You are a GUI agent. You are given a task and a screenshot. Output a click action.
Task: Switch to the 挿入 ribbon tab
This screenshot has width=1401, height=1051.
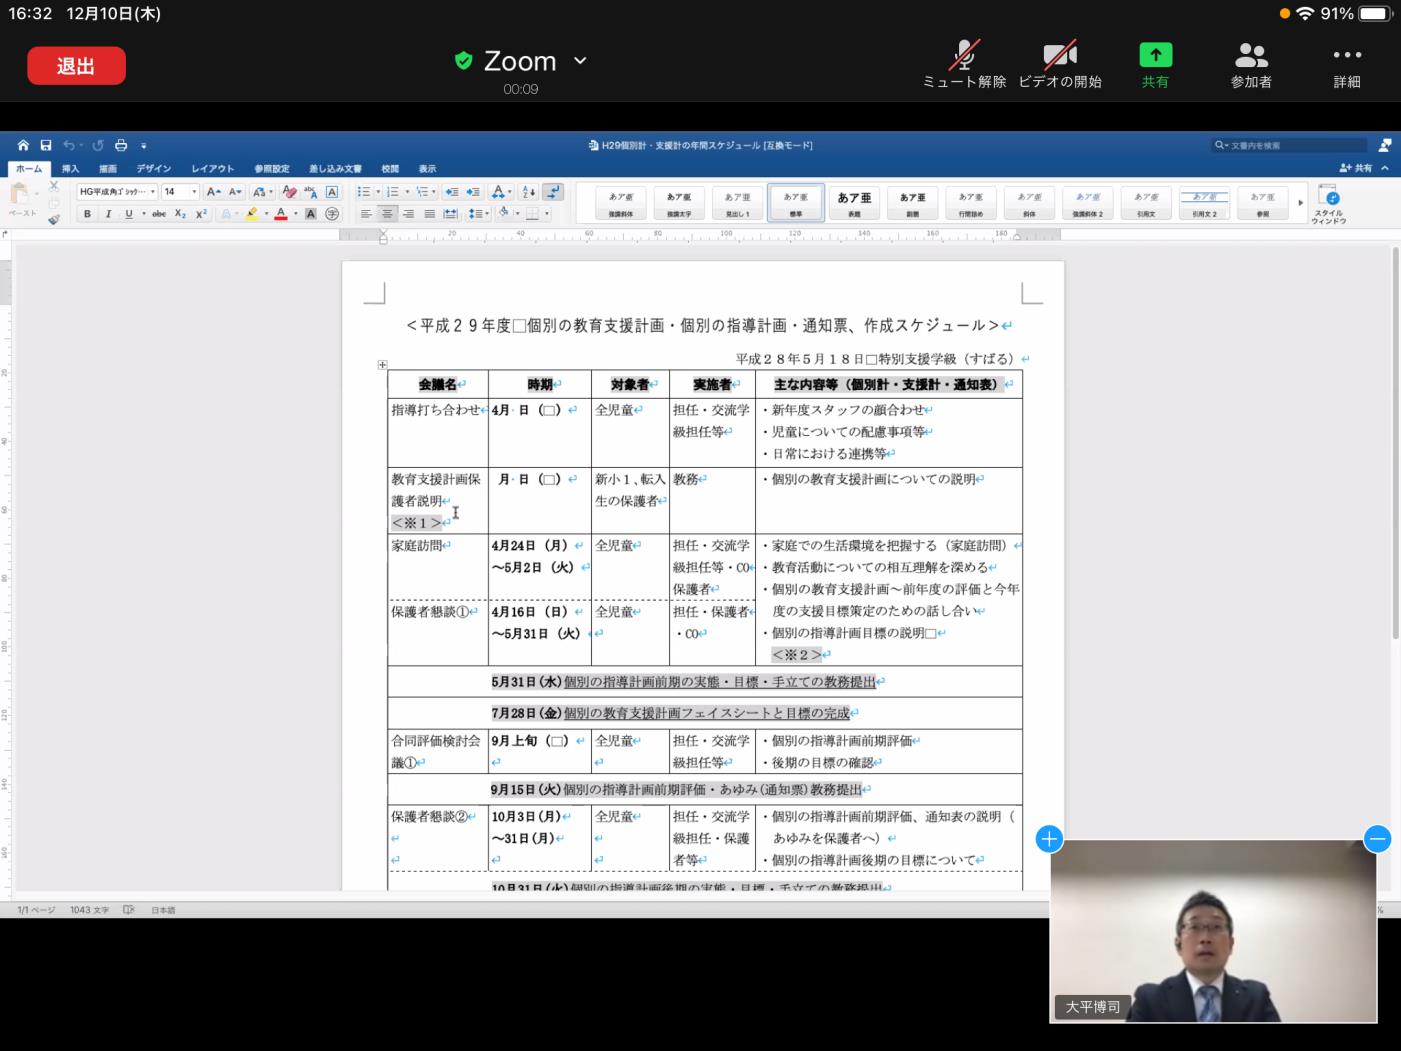pyautogui.click(x=69, y=168)
